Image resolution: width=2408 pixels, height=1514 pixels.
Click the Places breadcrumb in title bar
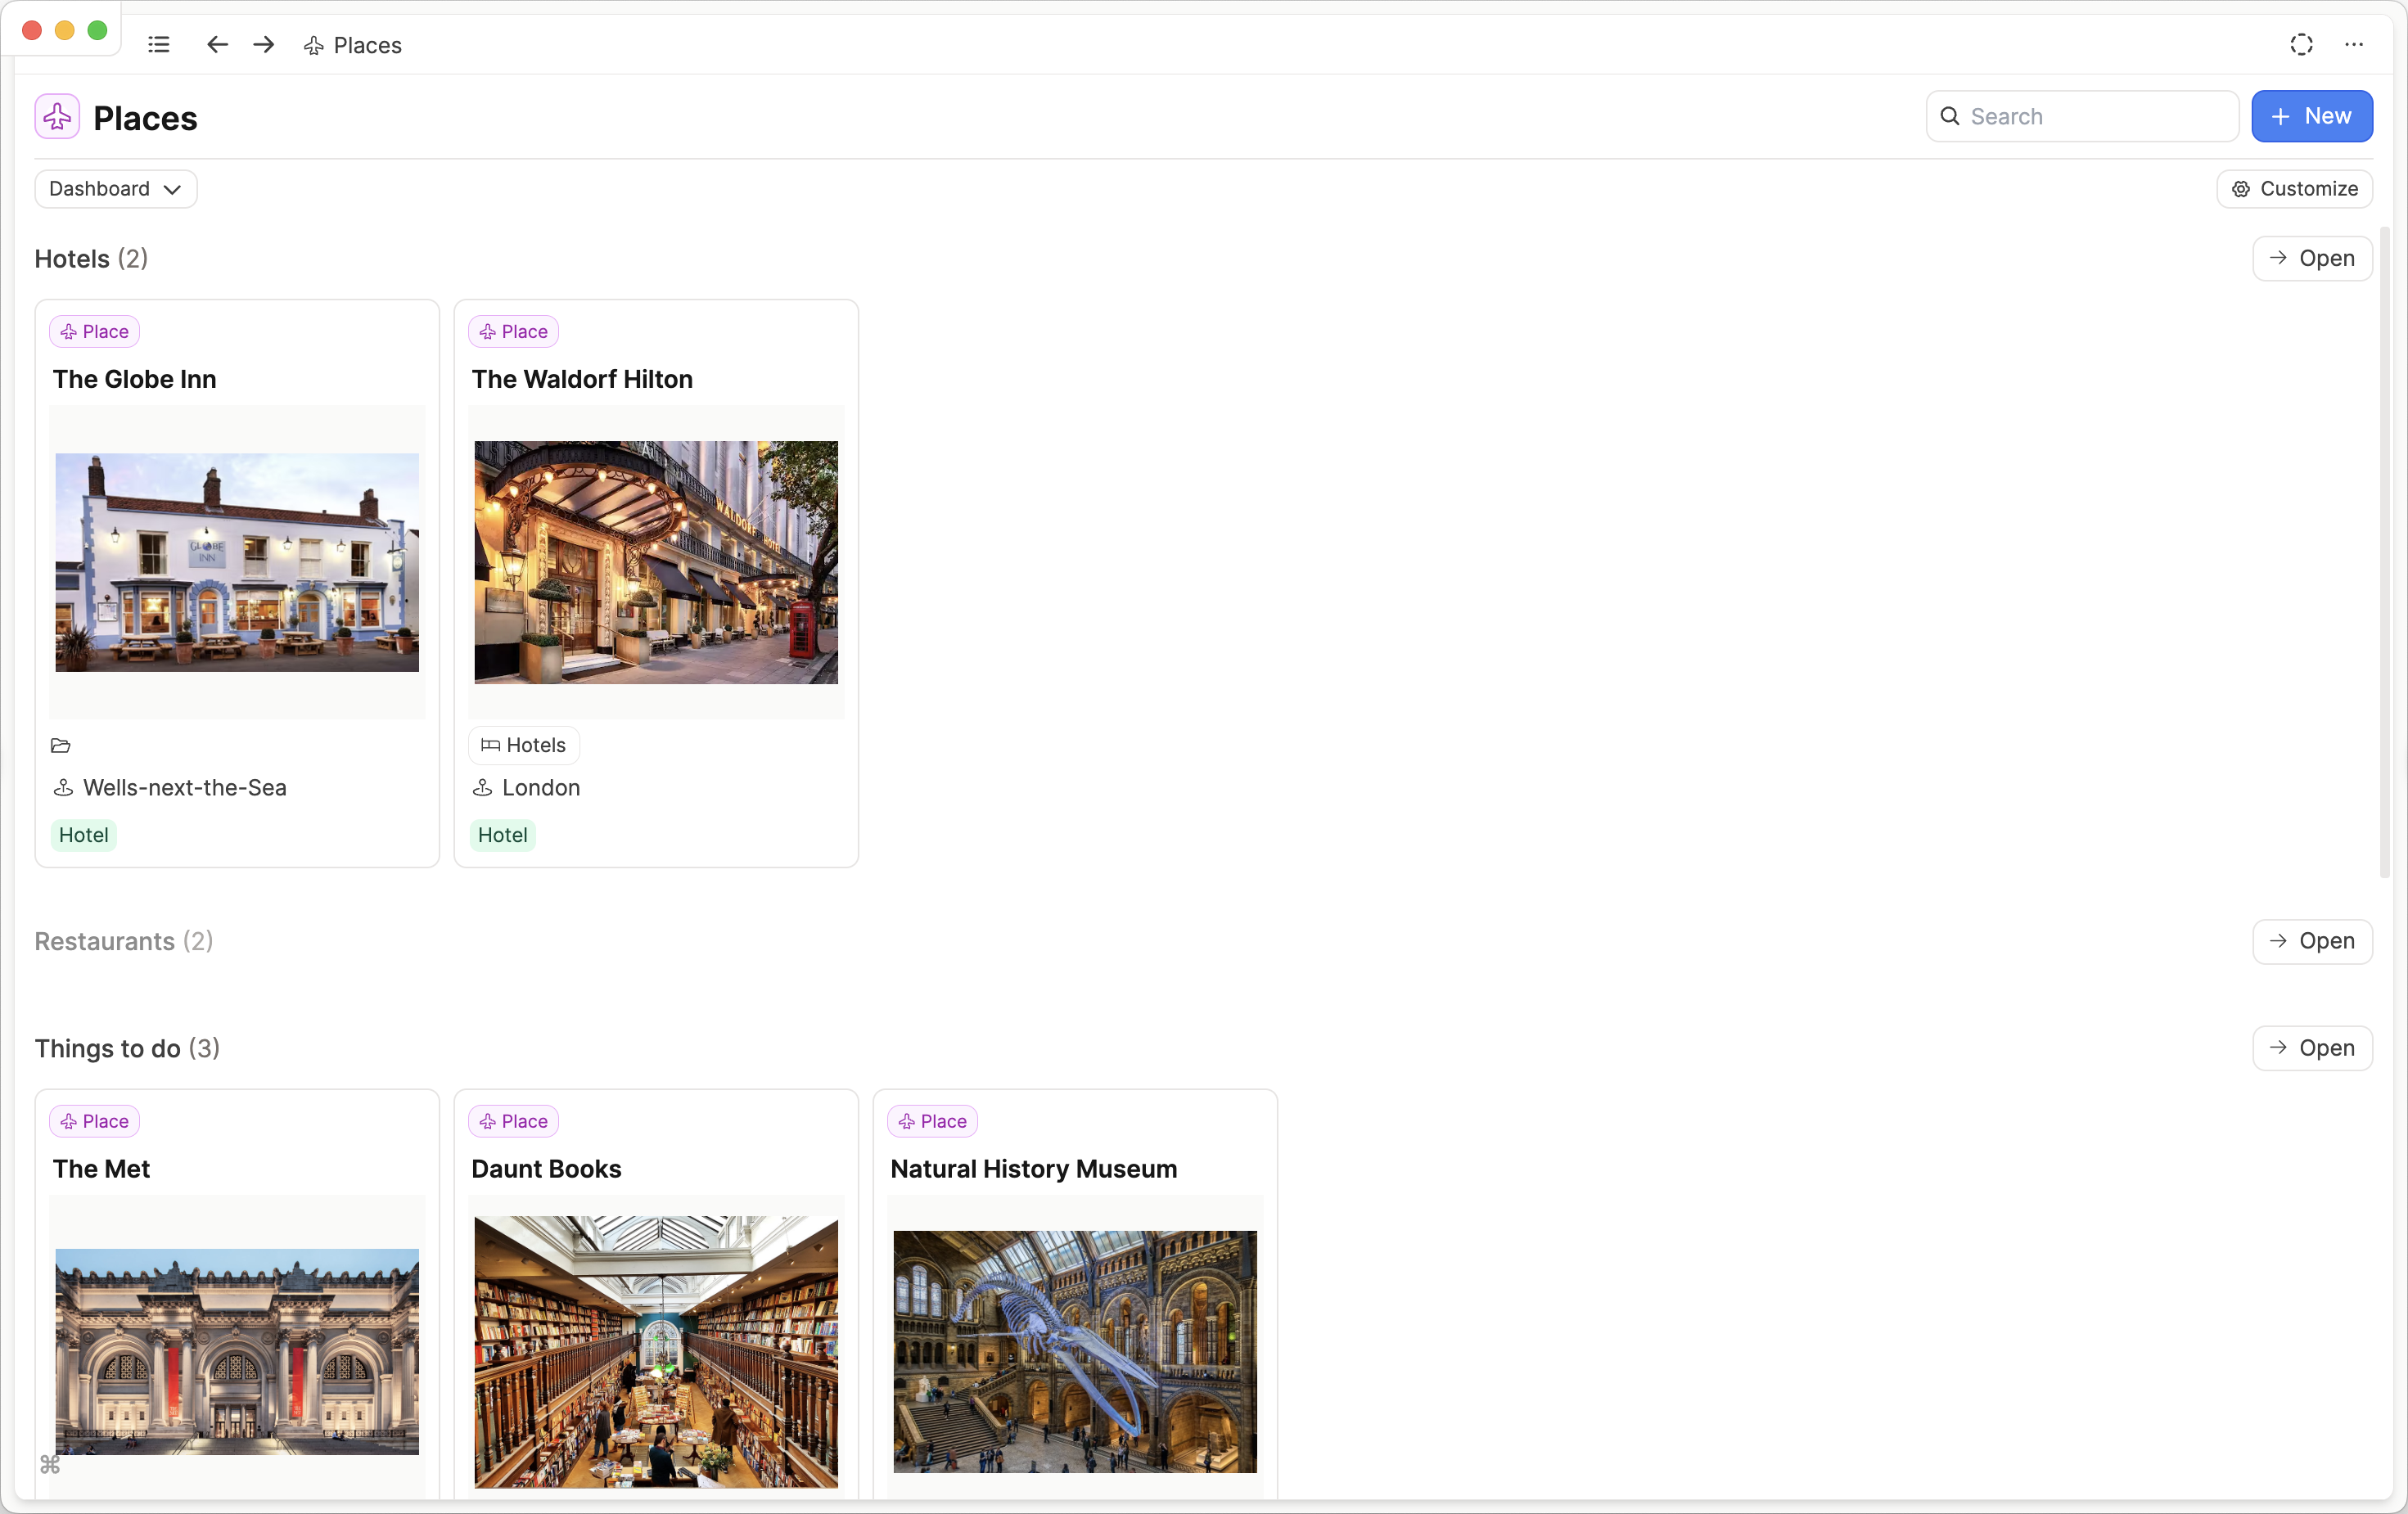353,45
